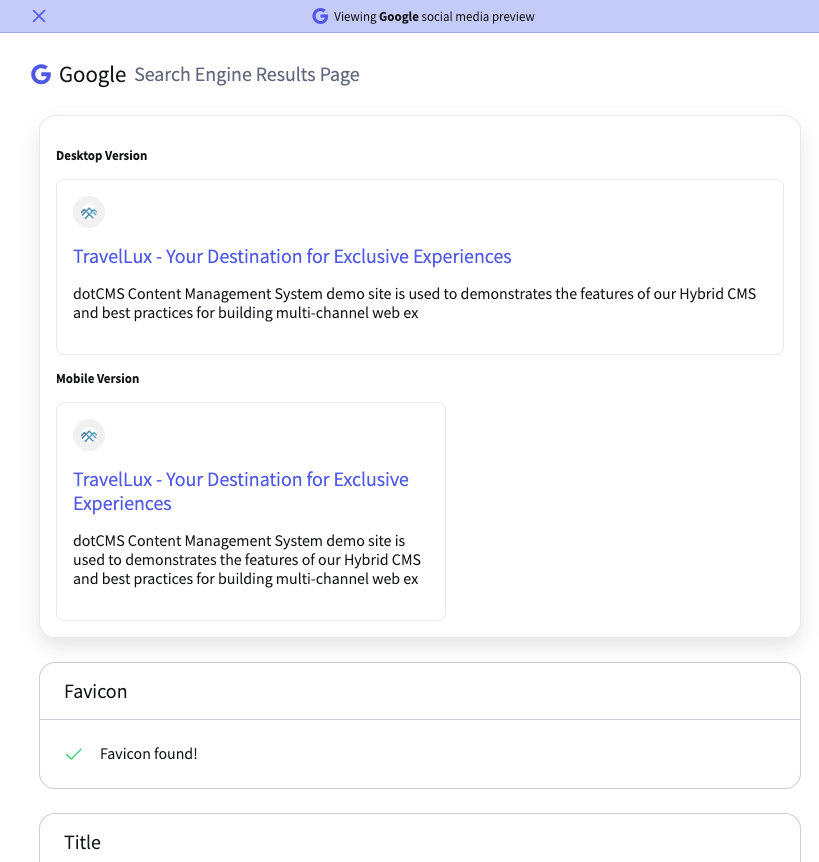Image resolution: width=819 pixels, height=862 pixels.
Task: Click the desktop version preview card
Action: click(x=420, y=267)
